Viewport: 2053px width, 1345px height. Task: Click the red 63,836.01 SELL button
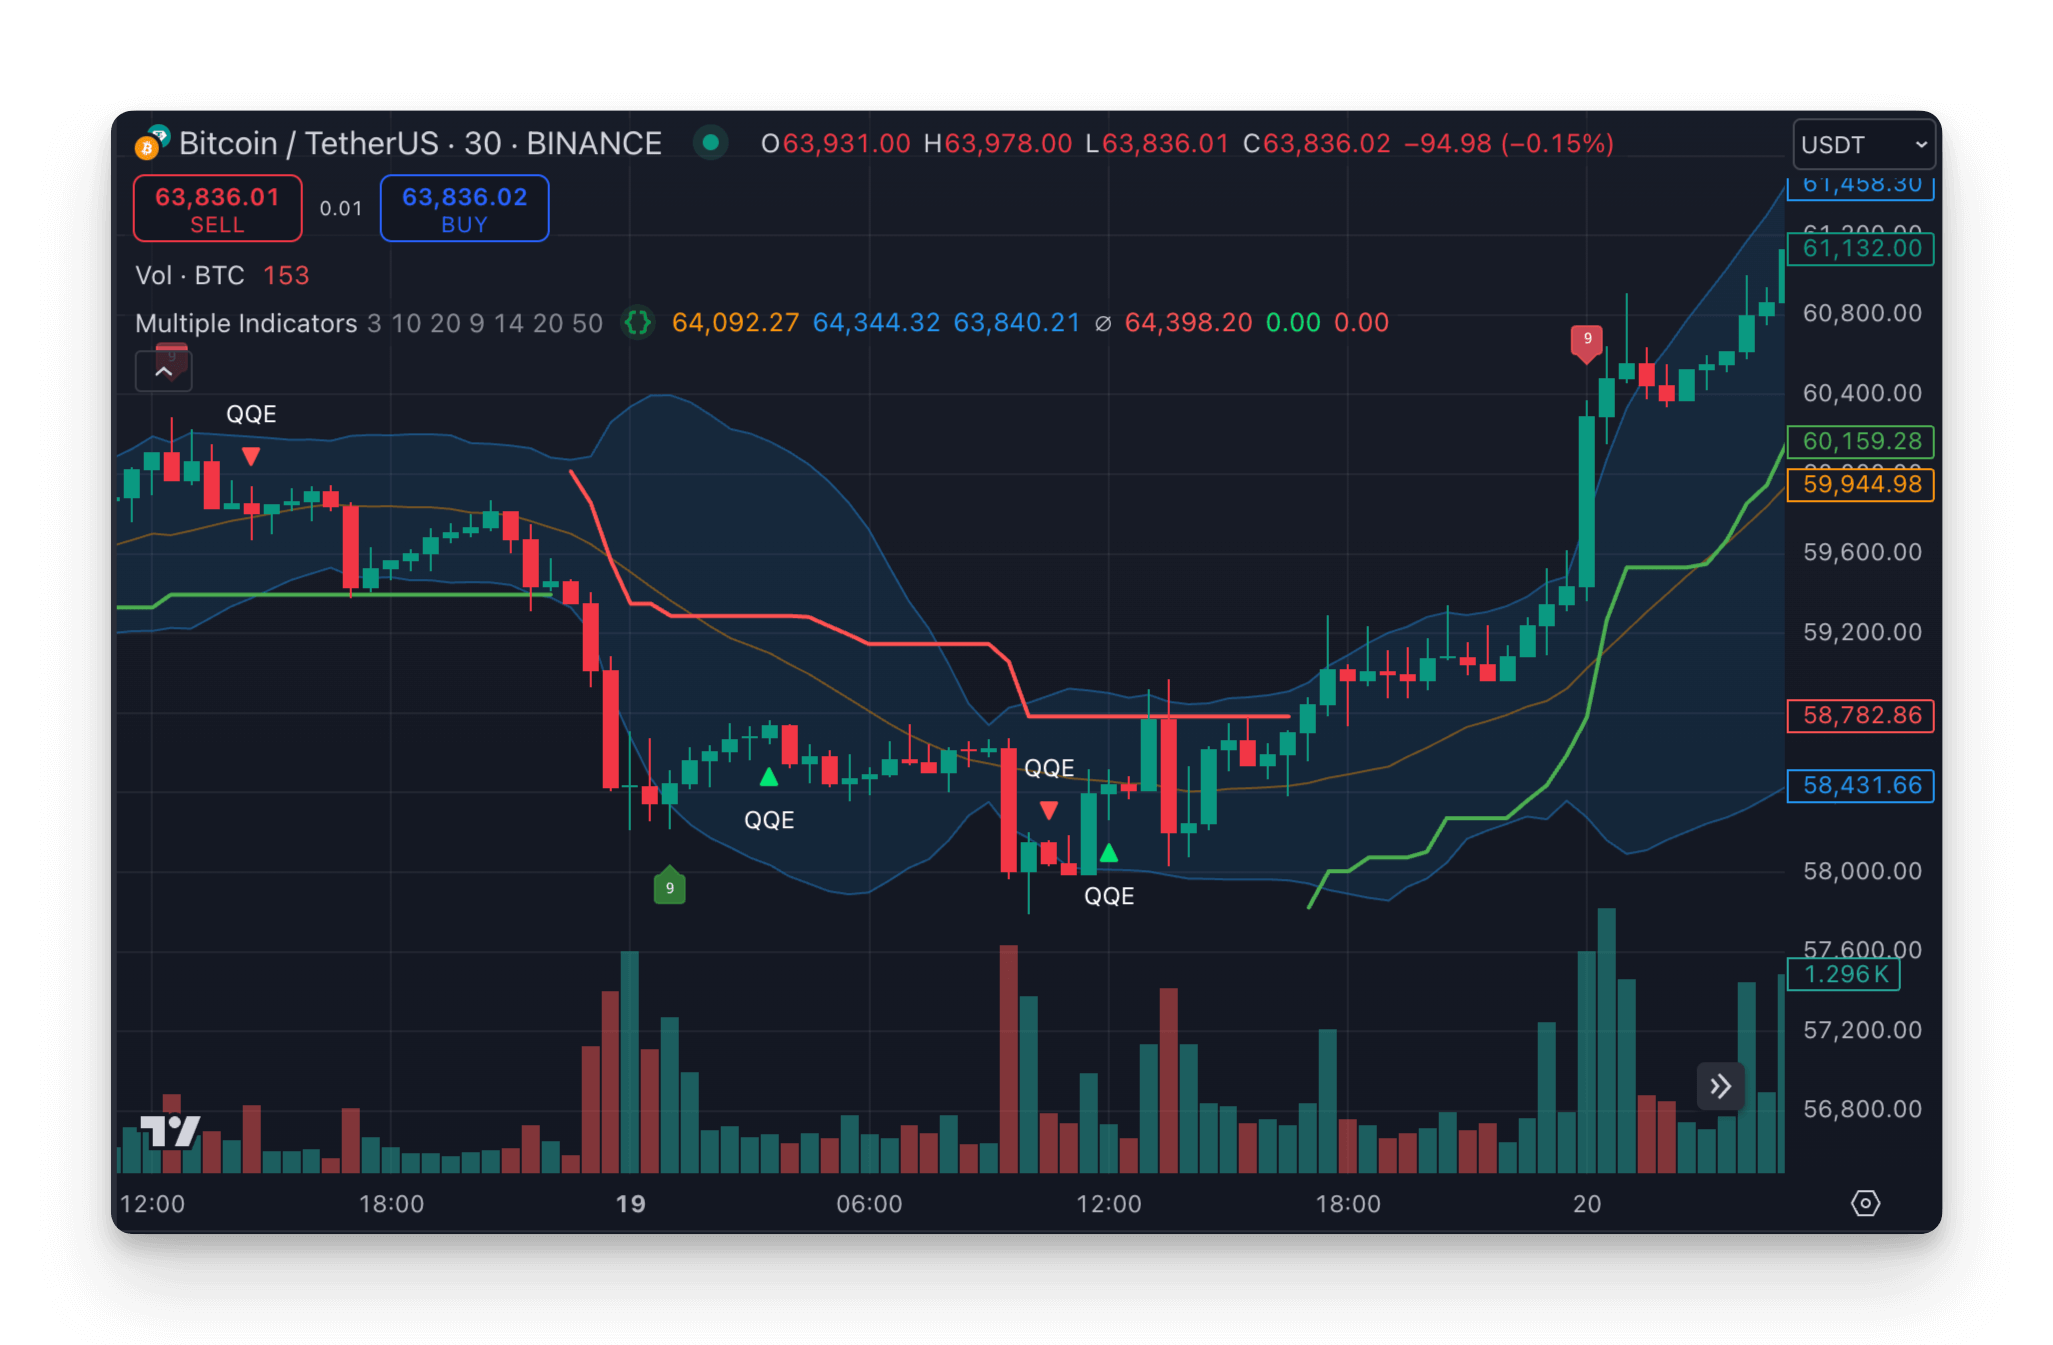pyautogui.click(x=218, y=209)
